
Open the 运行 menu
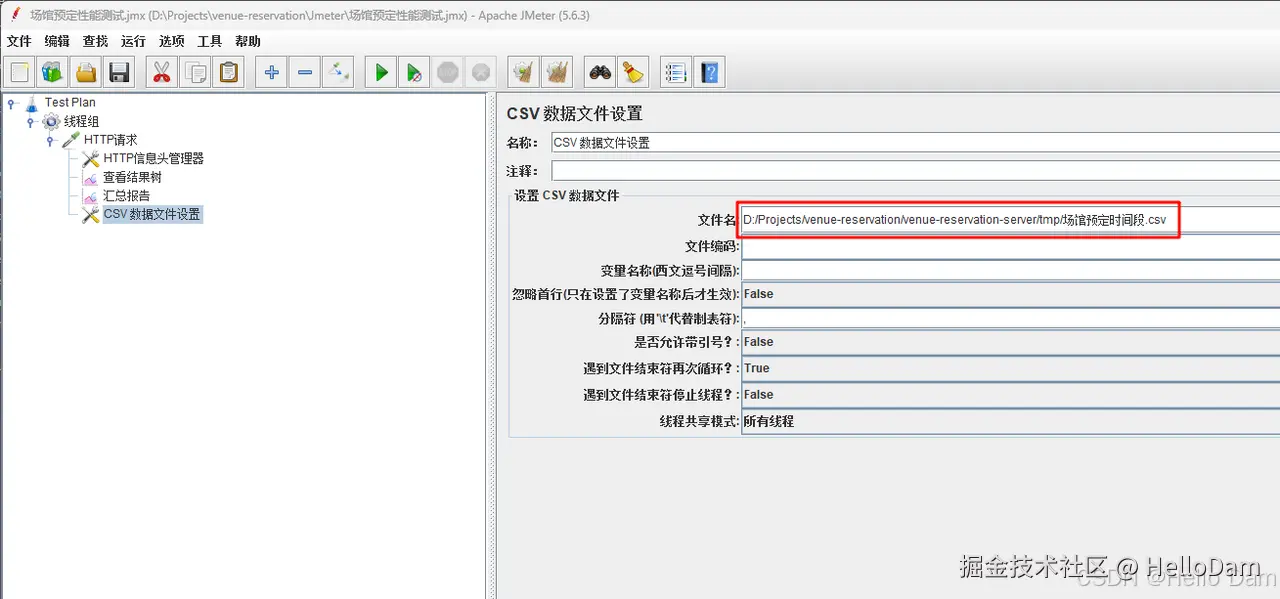[x=133, y=41]
